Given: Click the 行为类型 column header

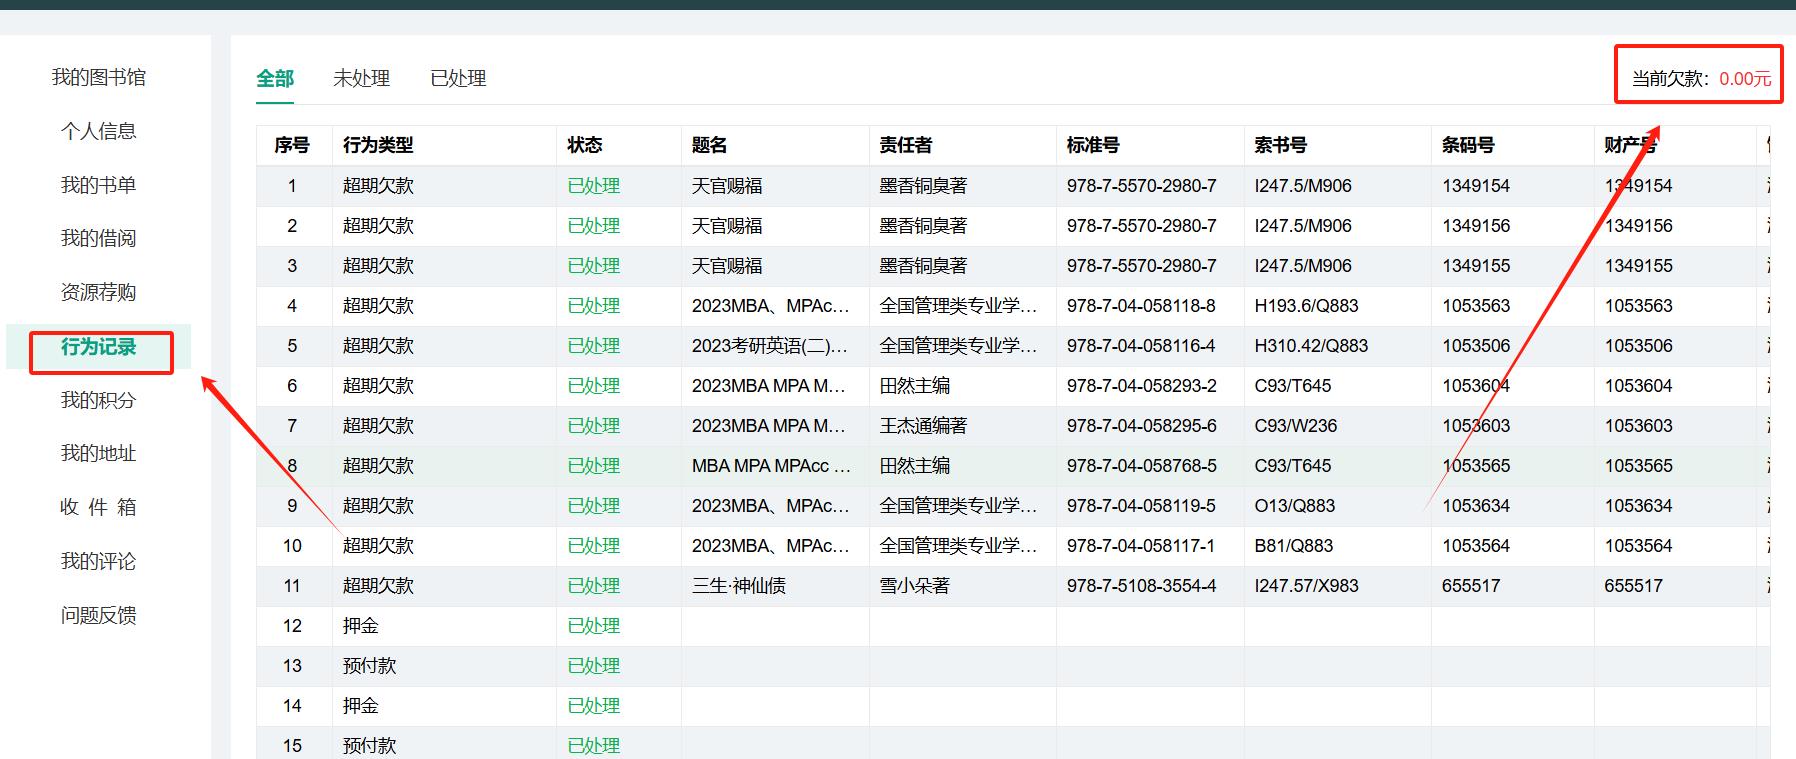Looking at the screenshot, I should [x=378, y=145].
